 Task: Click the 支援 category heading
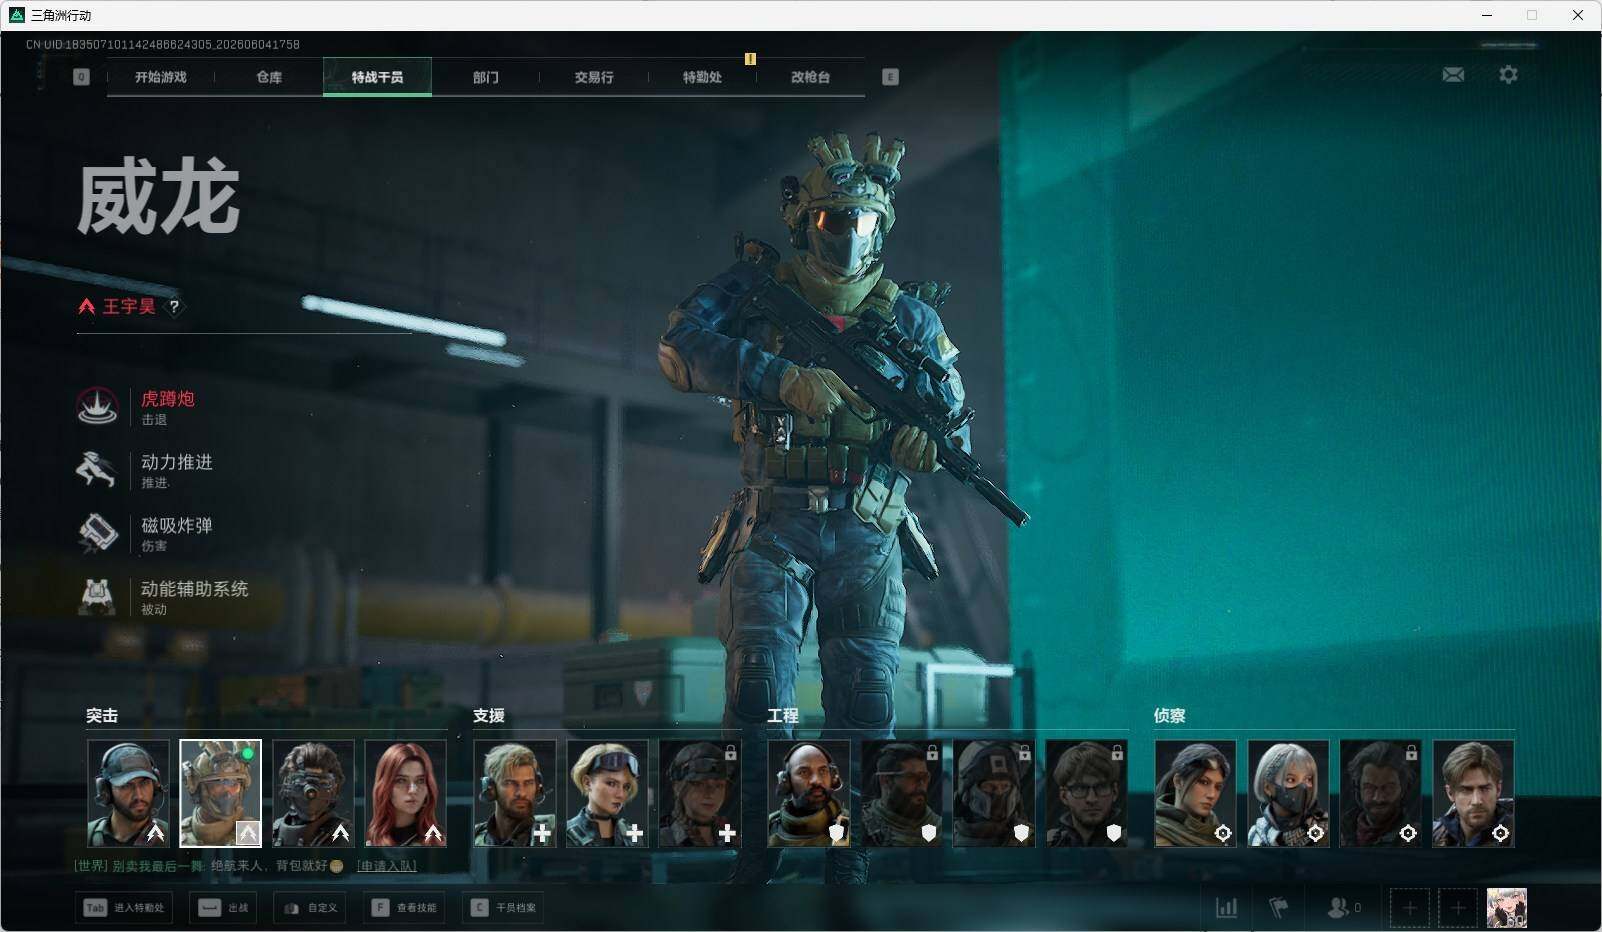(x=489, y=716)
